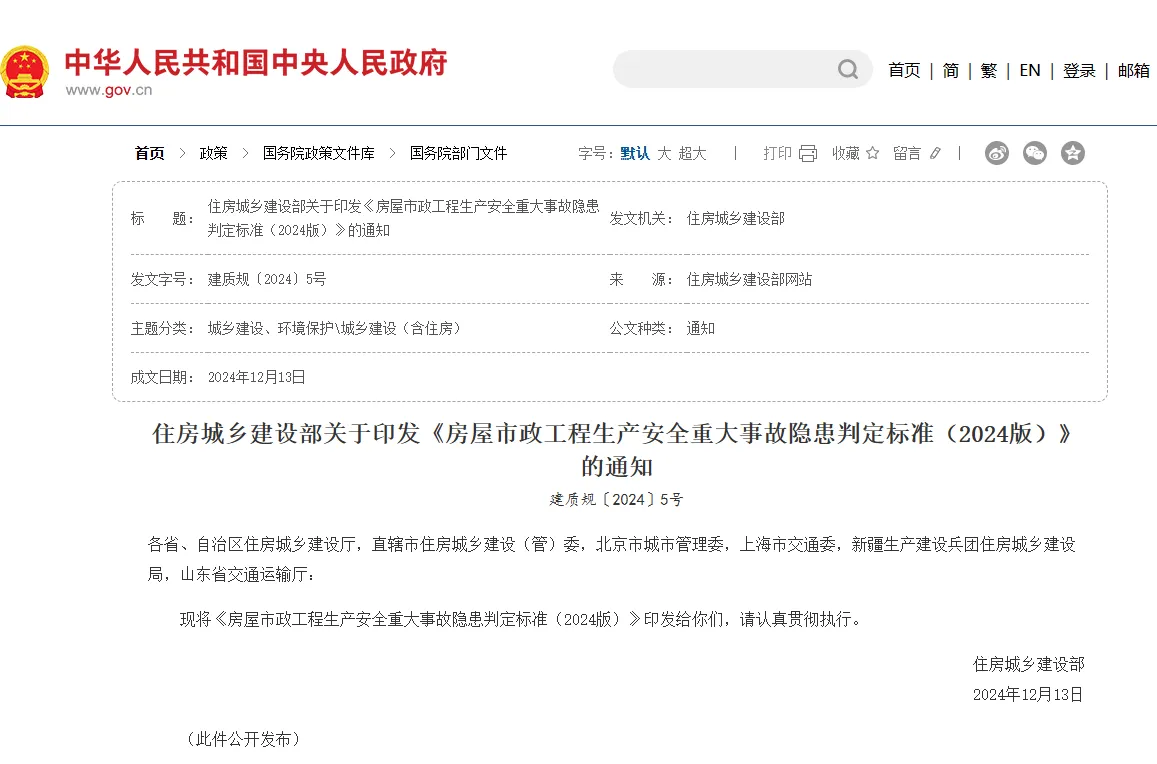Image resolution: width=1157 pixels, height=764 pixels.
Task: Click inside the search input box
Action: click(730, 69)
